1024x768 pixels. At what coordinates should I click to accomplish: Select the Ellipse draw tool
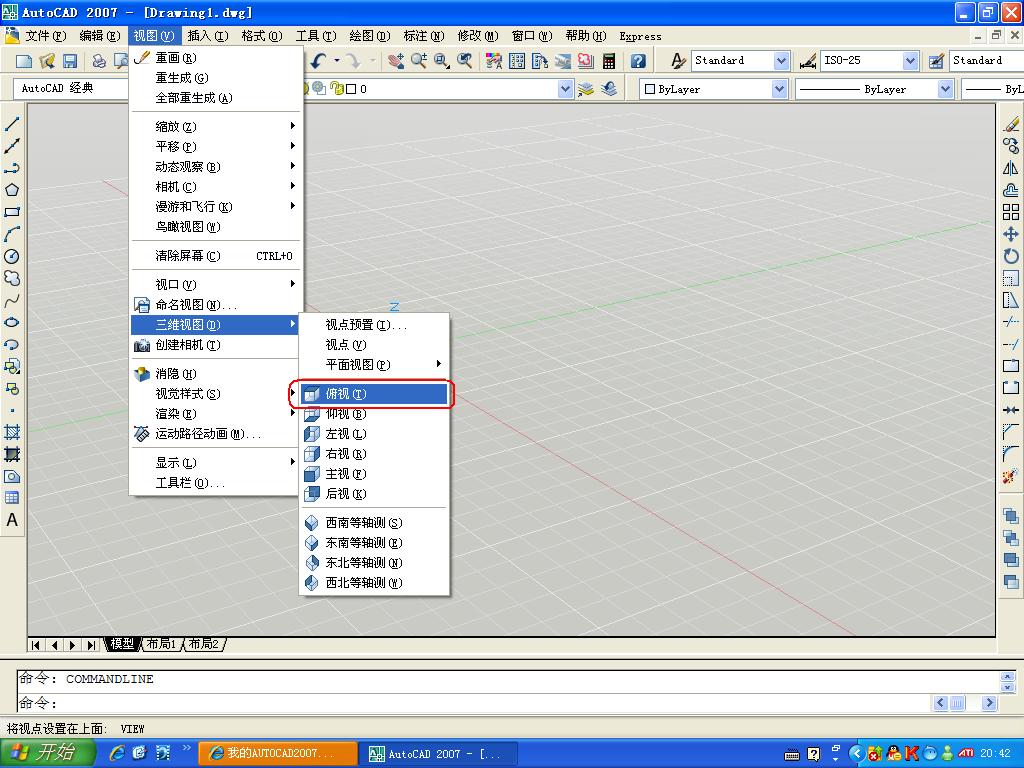point(12,323)
